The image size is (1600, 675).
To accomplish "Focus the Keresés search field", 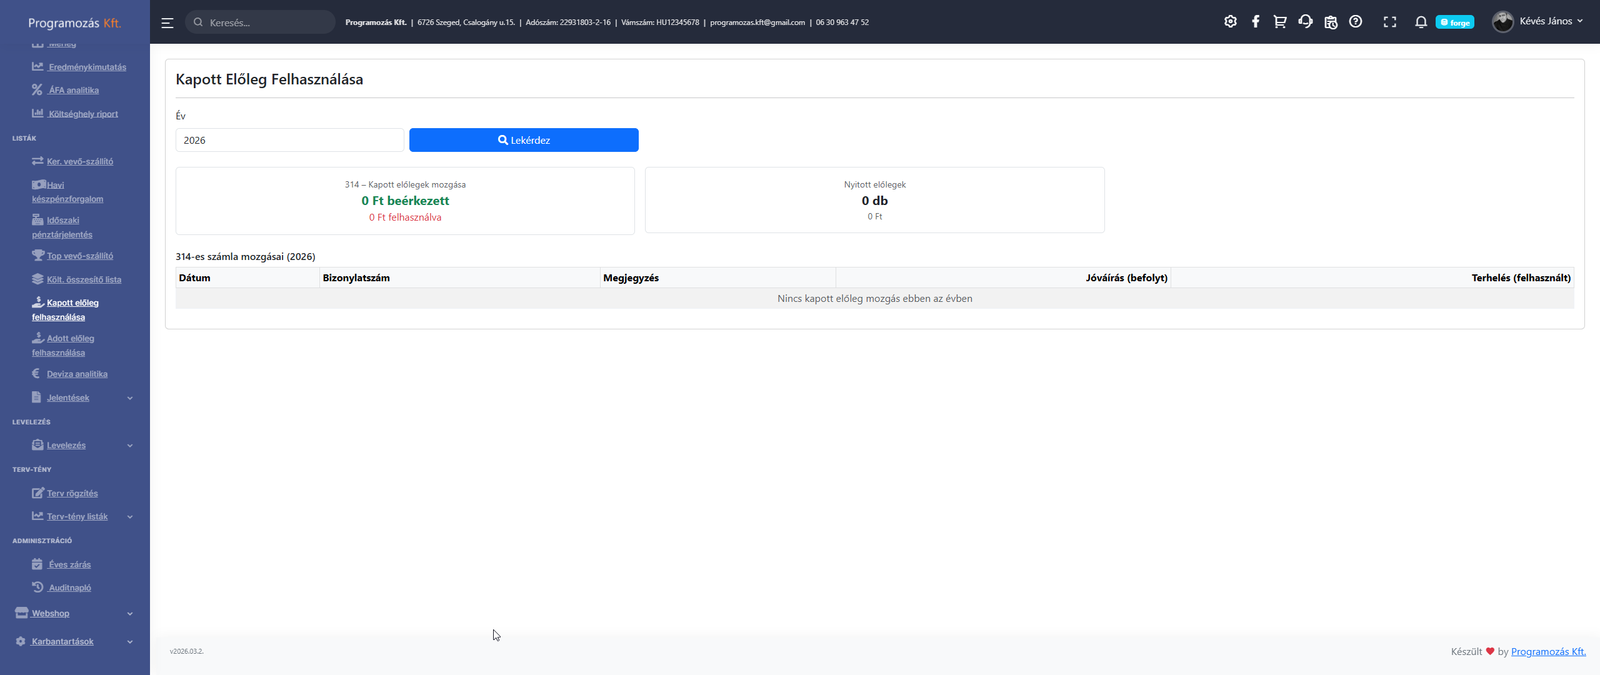I will (260, 22).
